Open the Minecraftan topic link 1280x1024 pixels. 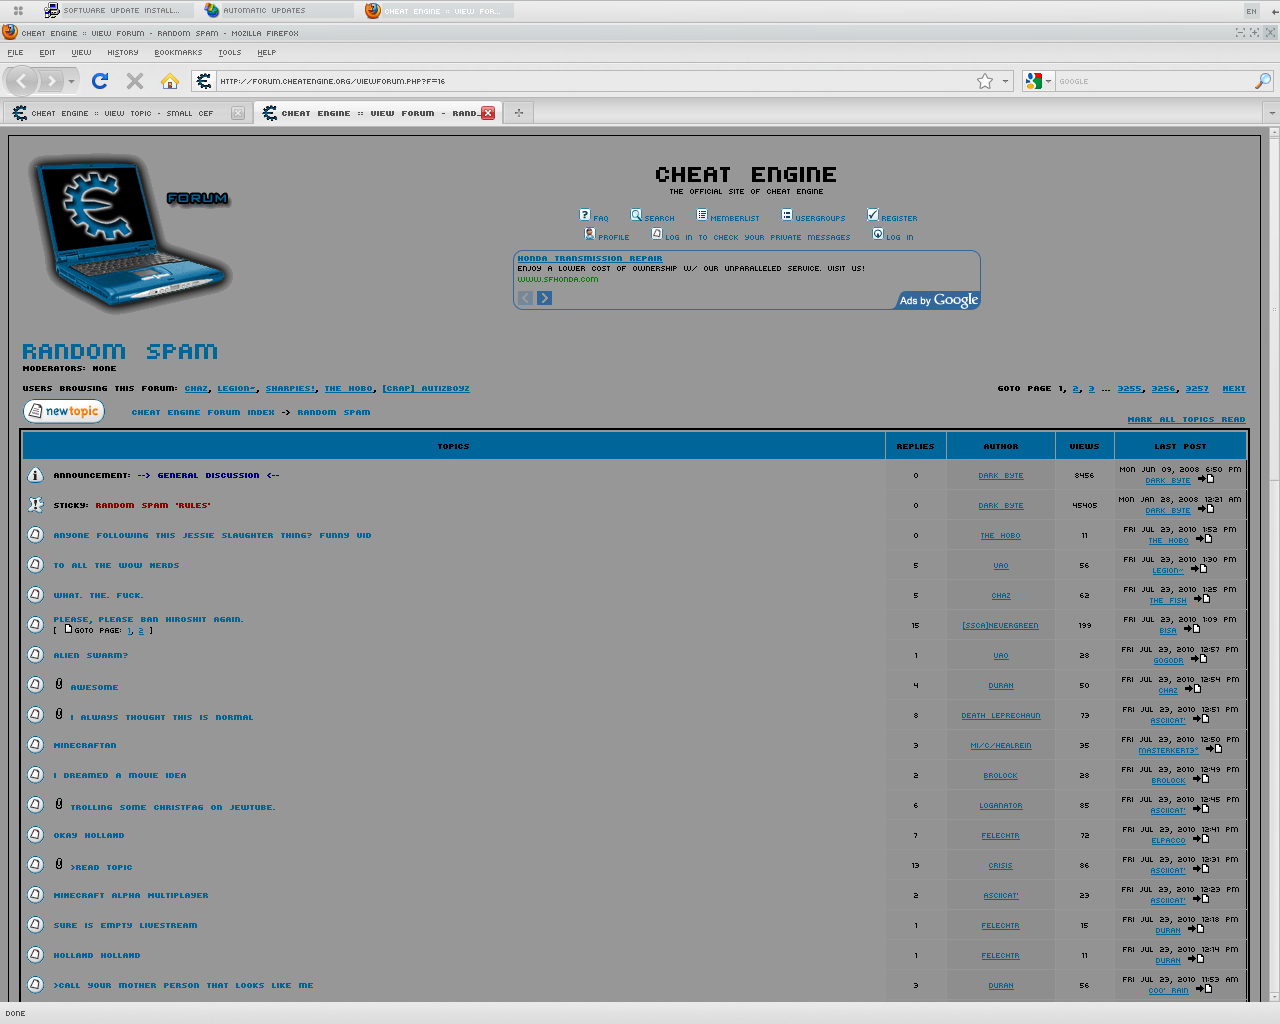point(85,745)
